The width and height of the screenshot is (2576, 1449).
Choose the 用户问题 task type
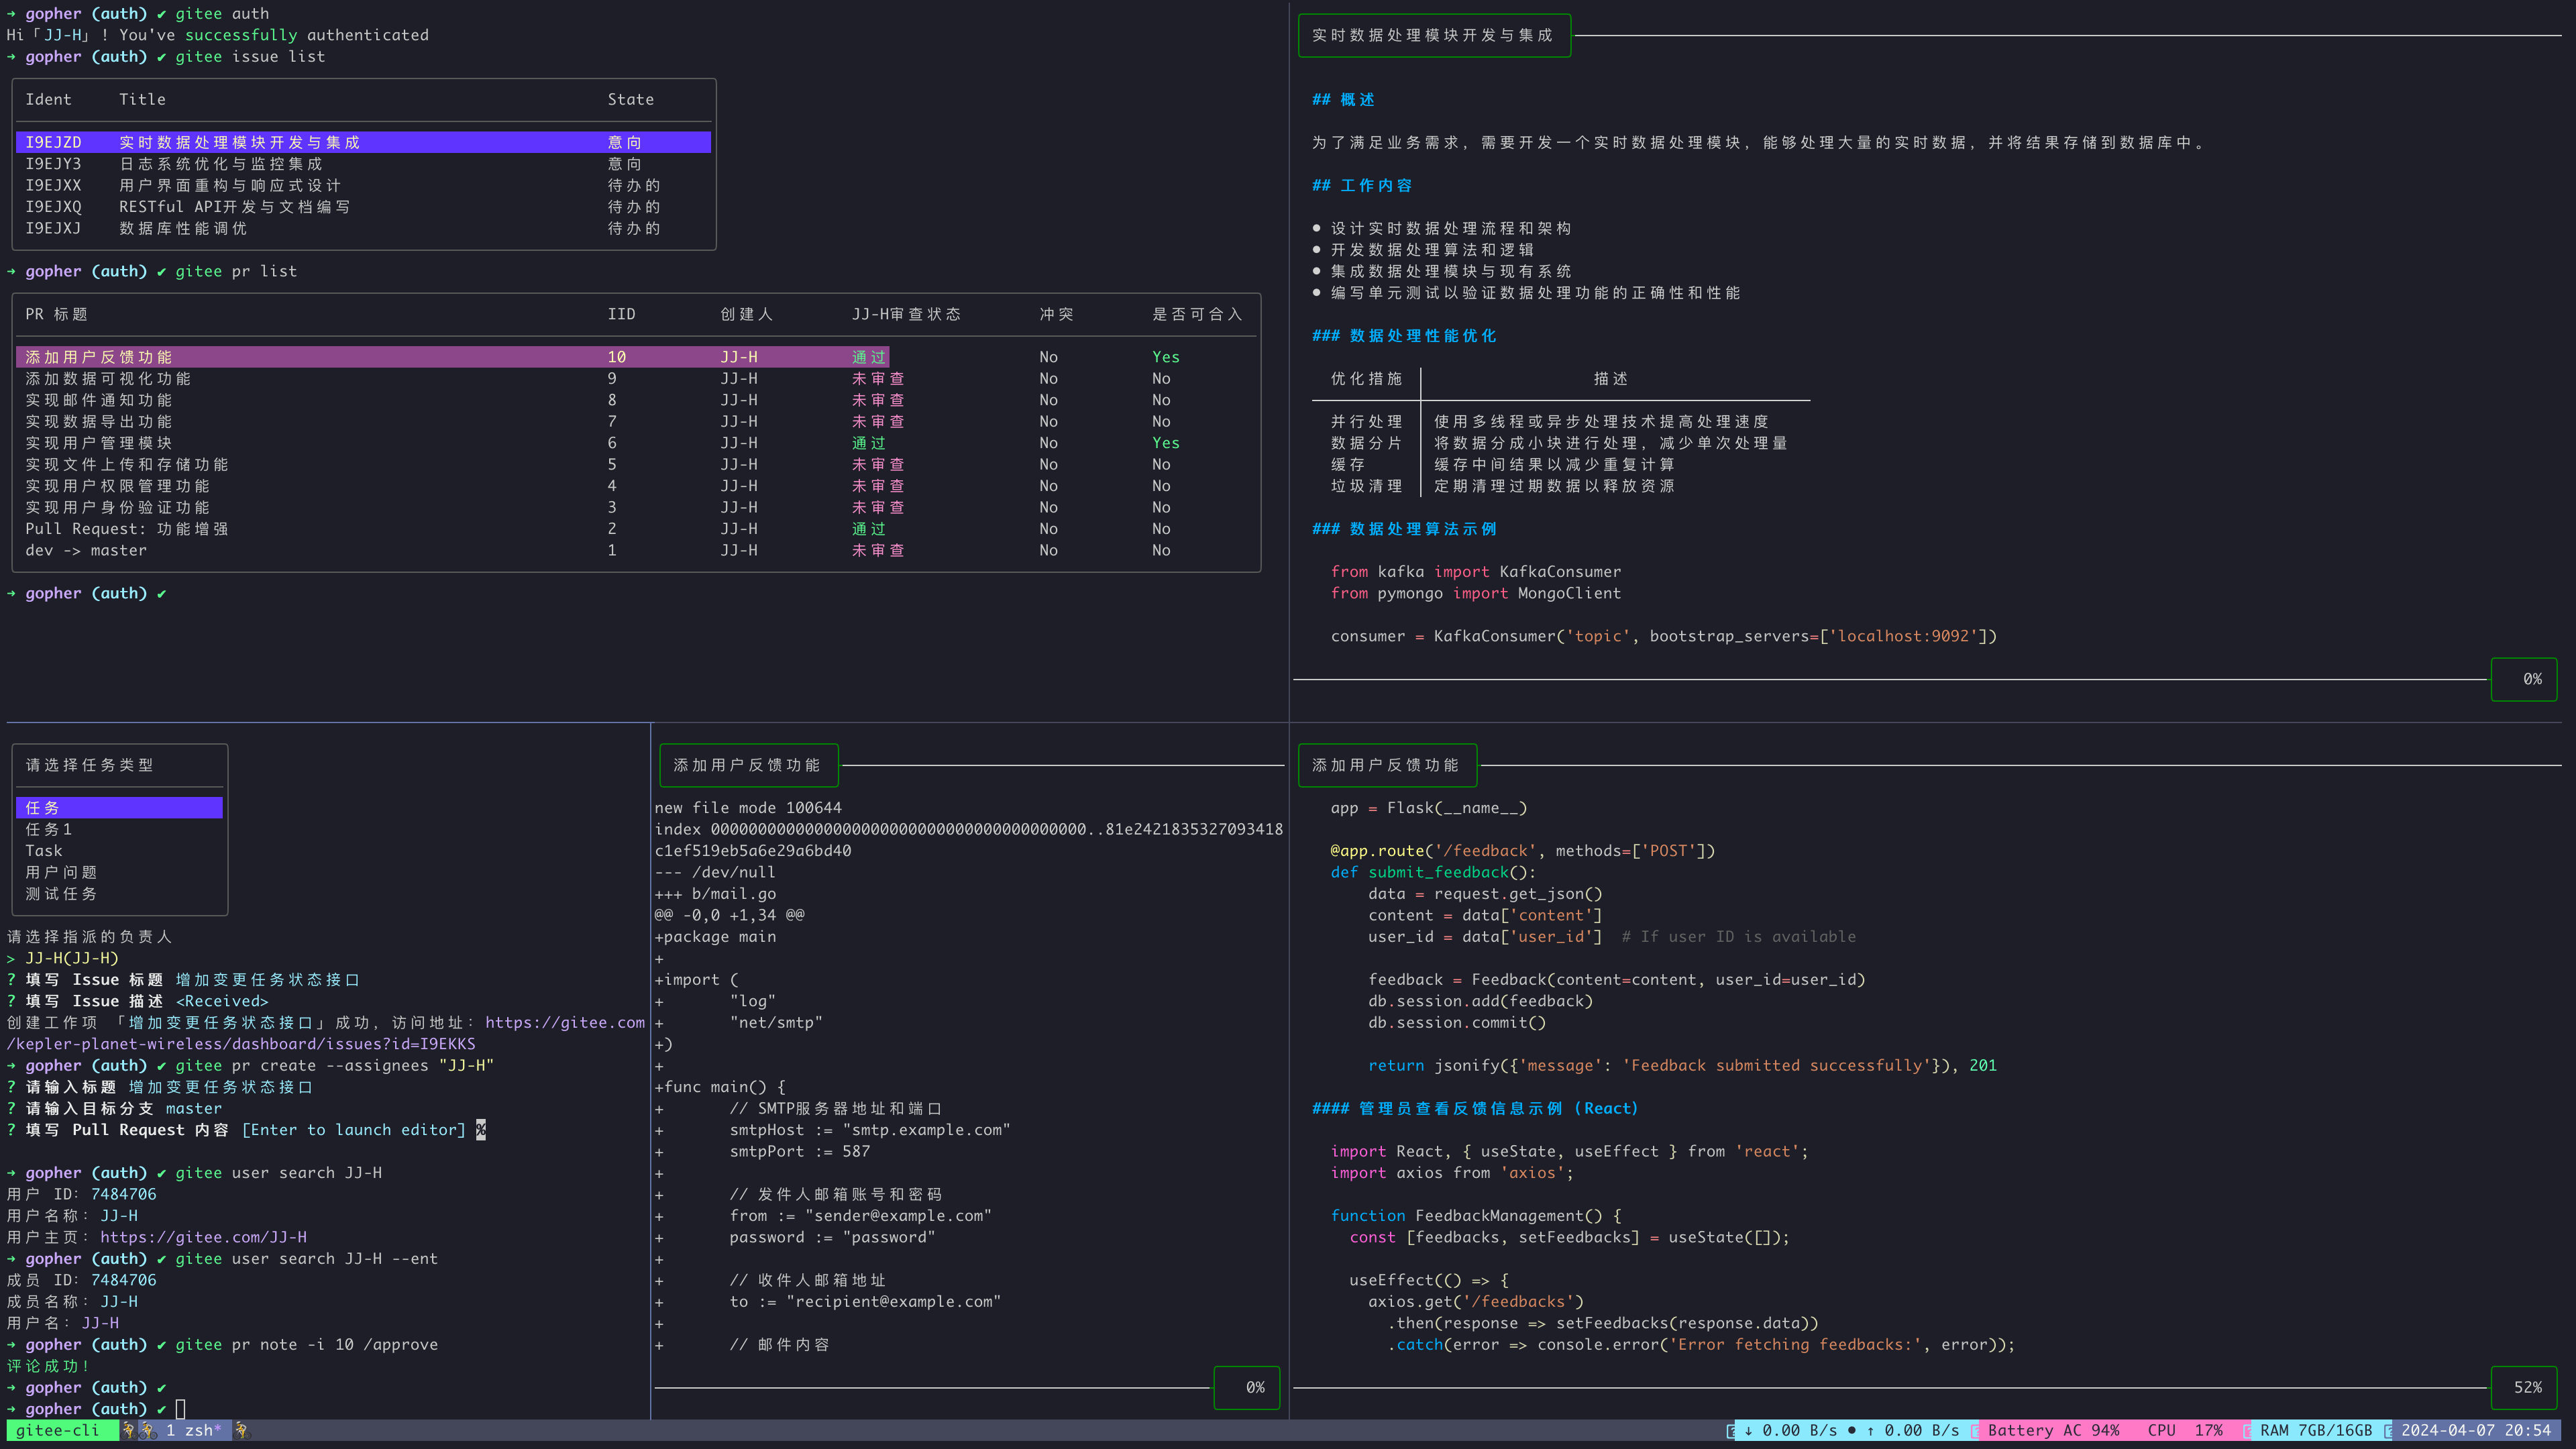119,872
